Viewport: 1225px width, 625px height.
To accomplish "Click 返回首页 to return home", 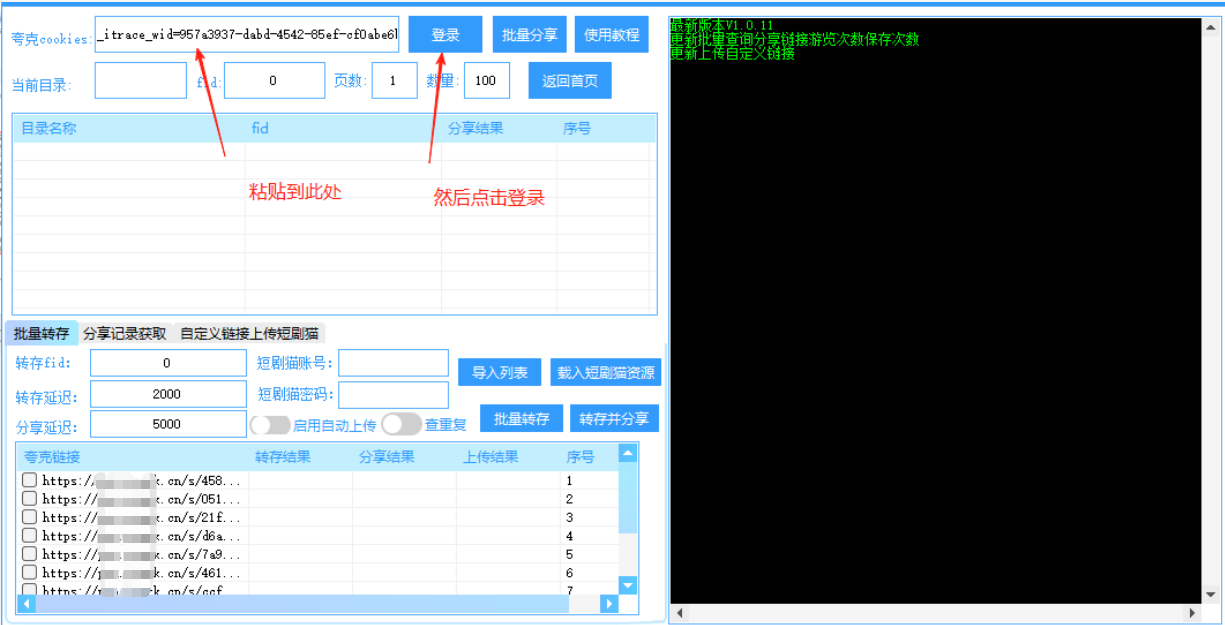I will (570, 81).
